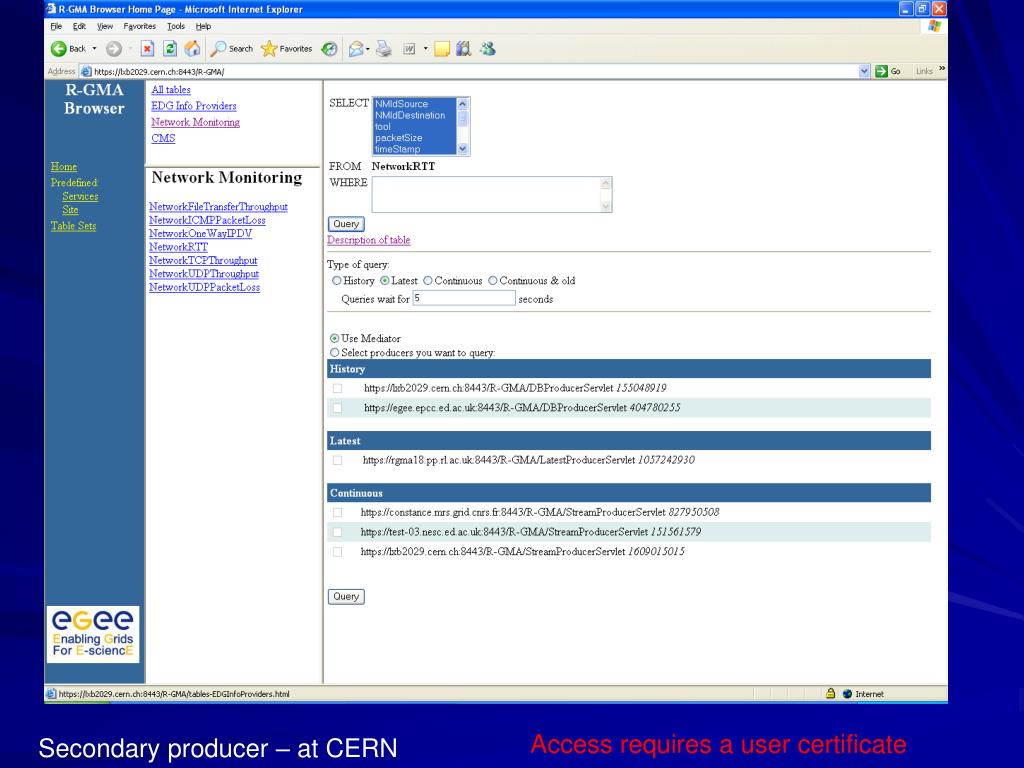Viewport: 1024px width, 768px height.
Task: Click the bottom Query button
Action: [x=346, y=596]
